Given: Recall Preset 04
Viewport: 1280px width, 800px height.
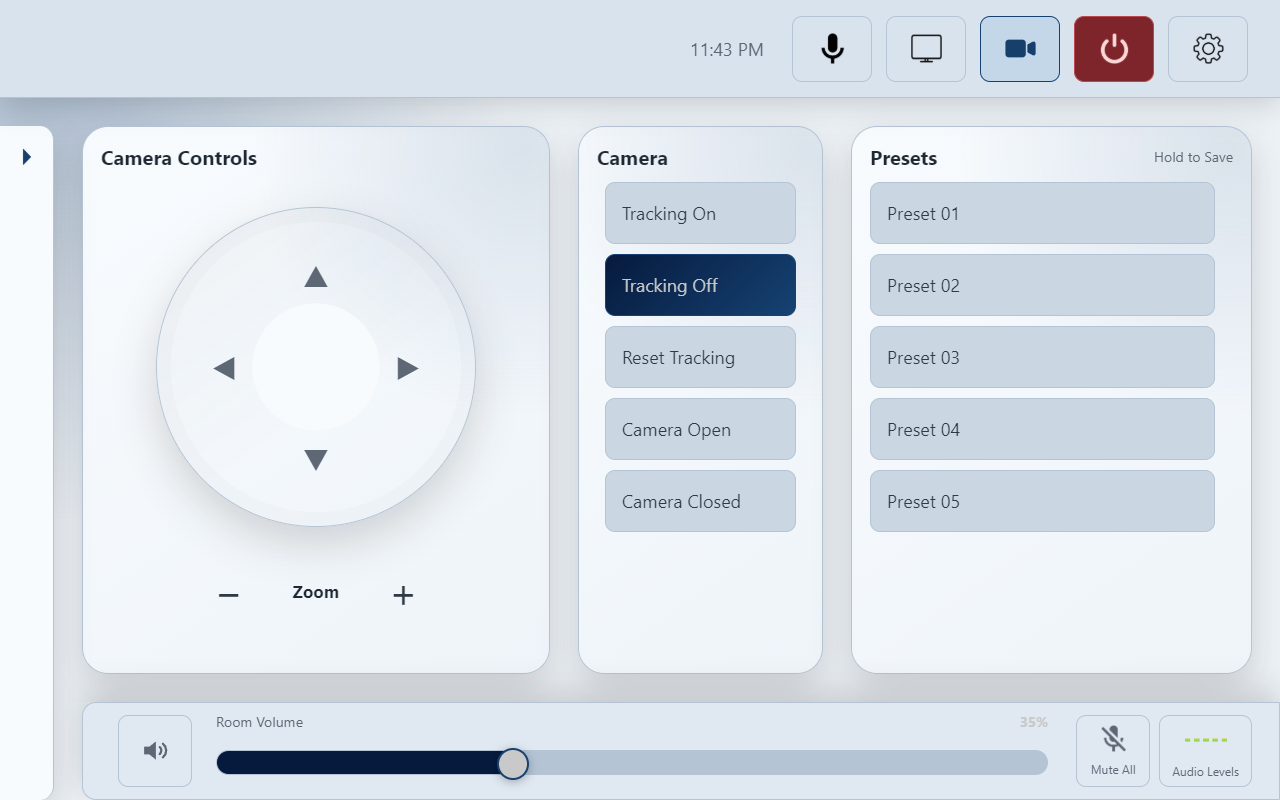Looking at the screenshot, I should click(x=1042, y=429).
